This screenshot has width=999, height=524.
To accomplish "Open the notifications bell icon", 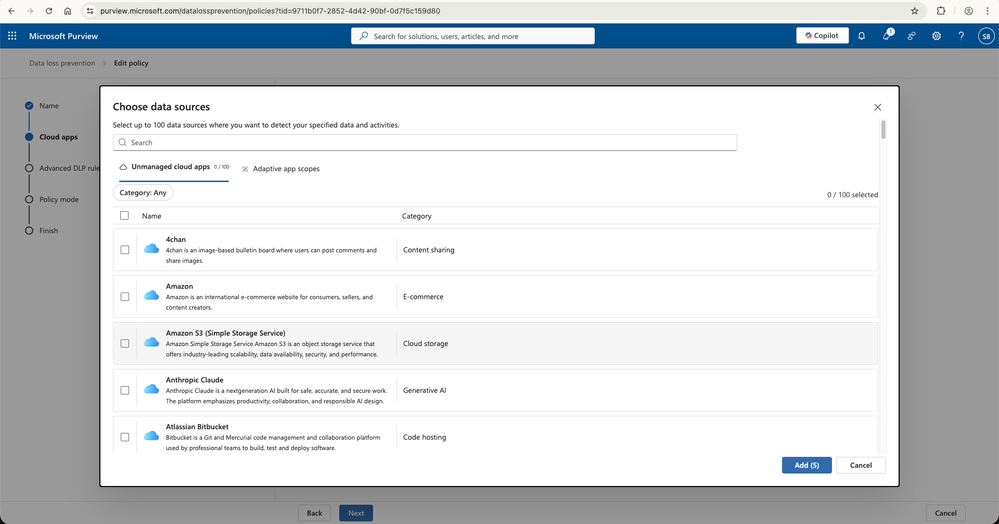I will [x=861, y=36].
